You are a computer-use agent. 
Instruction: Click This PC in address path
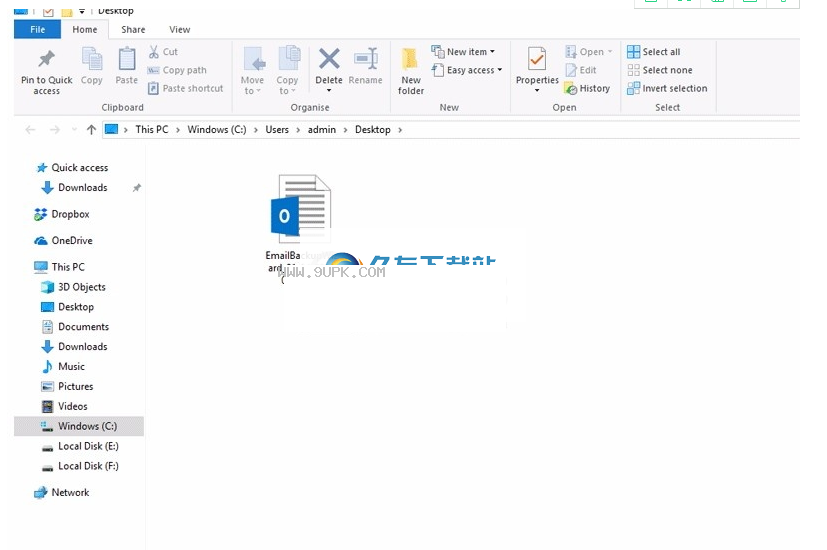click(152, 130)
